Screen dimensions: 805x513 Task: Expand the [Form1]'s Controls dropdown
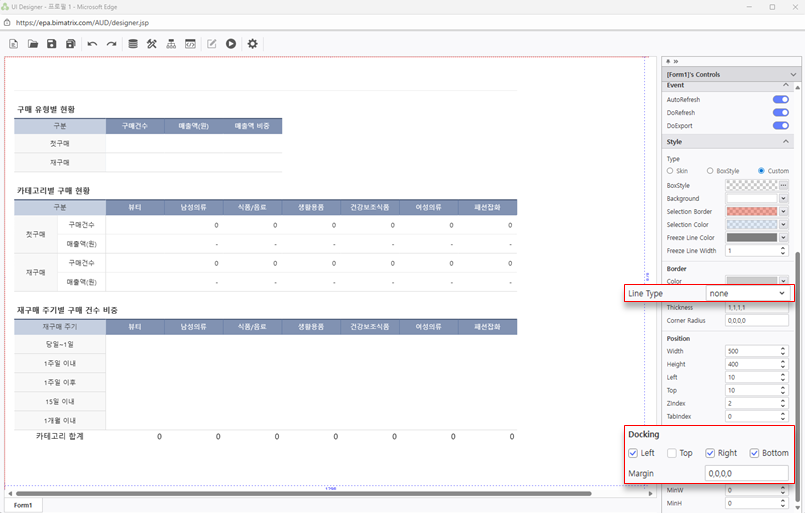click(793, 75)
